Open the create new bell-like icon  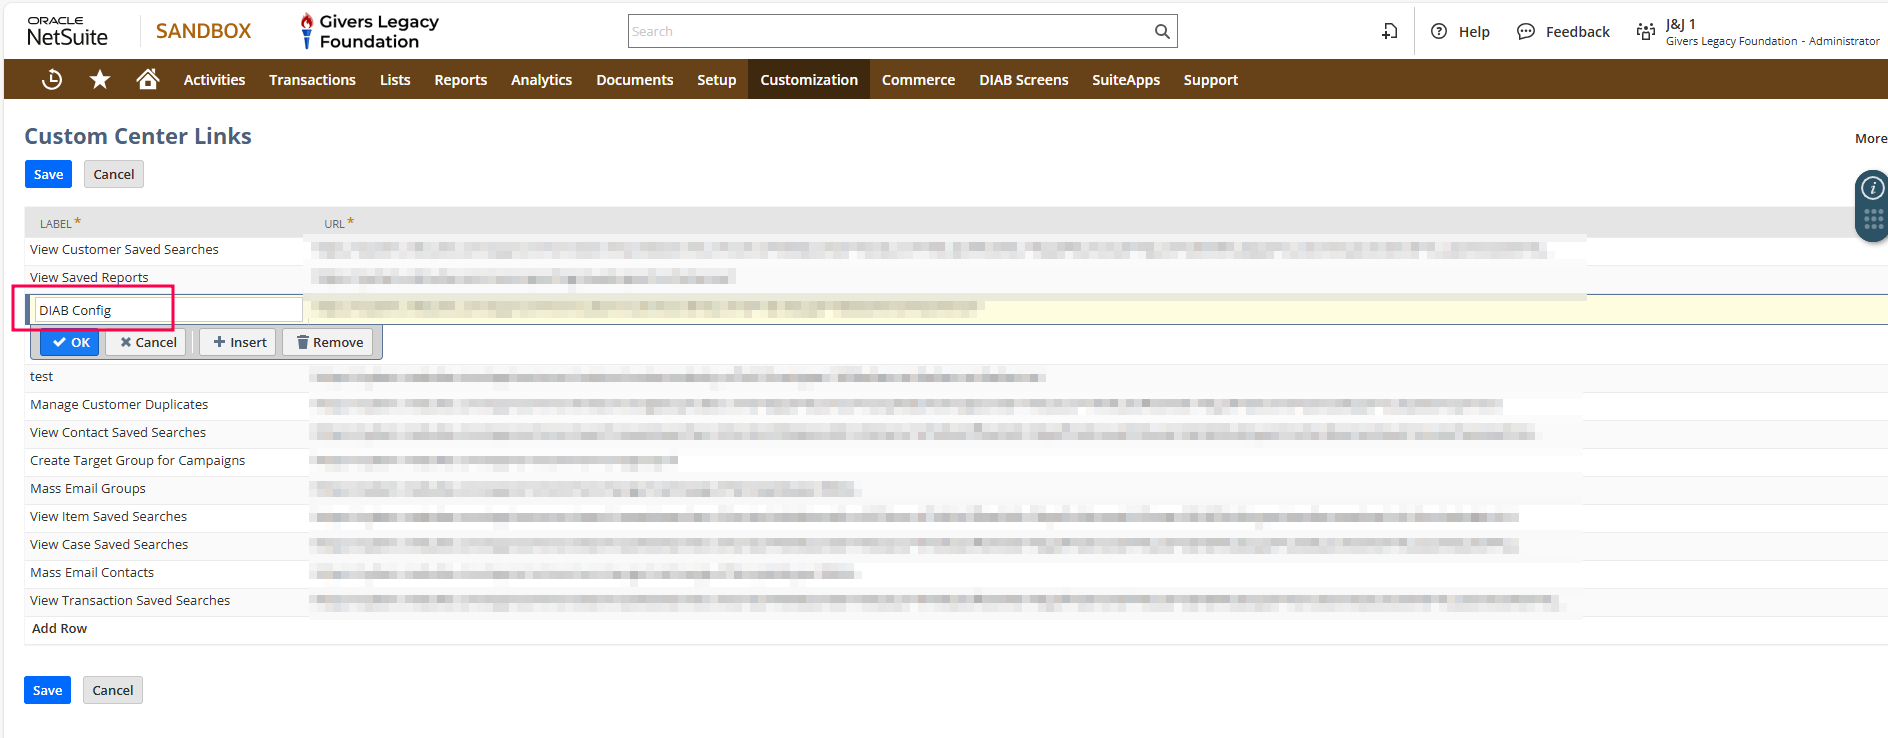[x=1390, y=32]
